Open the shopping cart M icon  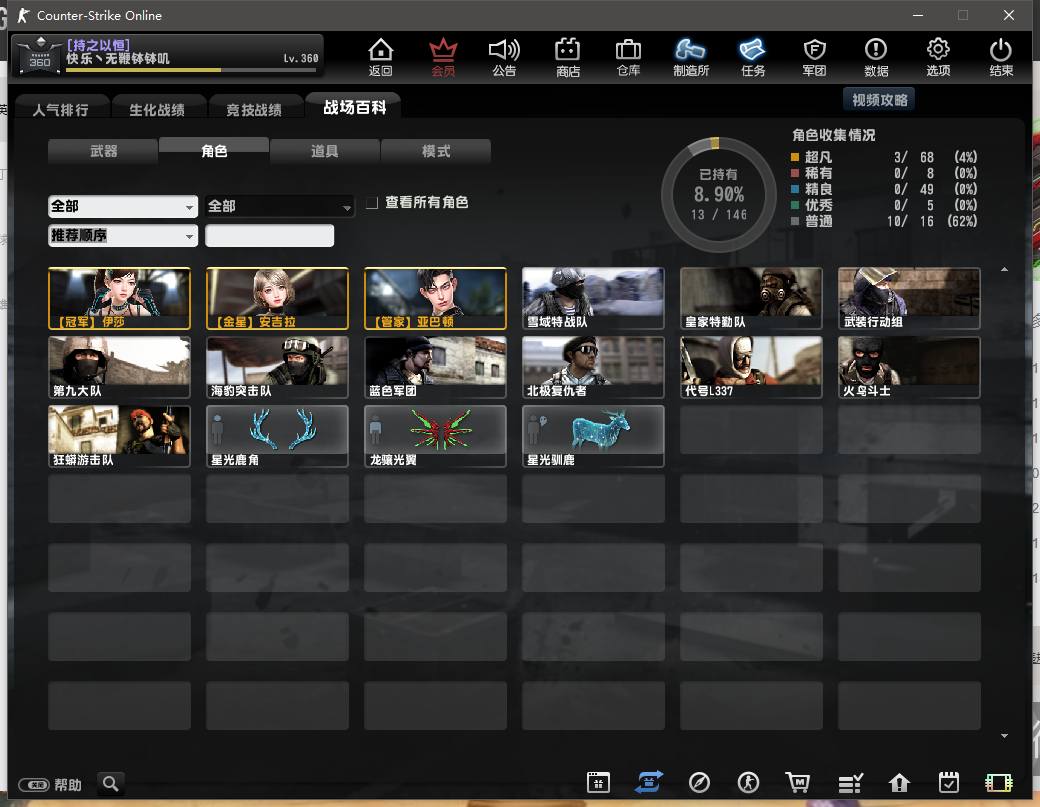click(798, 782)
